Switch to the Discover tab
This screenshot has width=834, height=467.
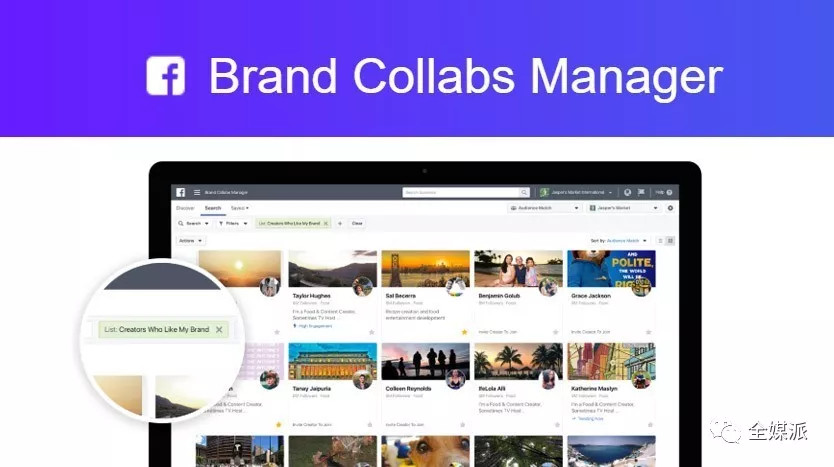(186, 208)
